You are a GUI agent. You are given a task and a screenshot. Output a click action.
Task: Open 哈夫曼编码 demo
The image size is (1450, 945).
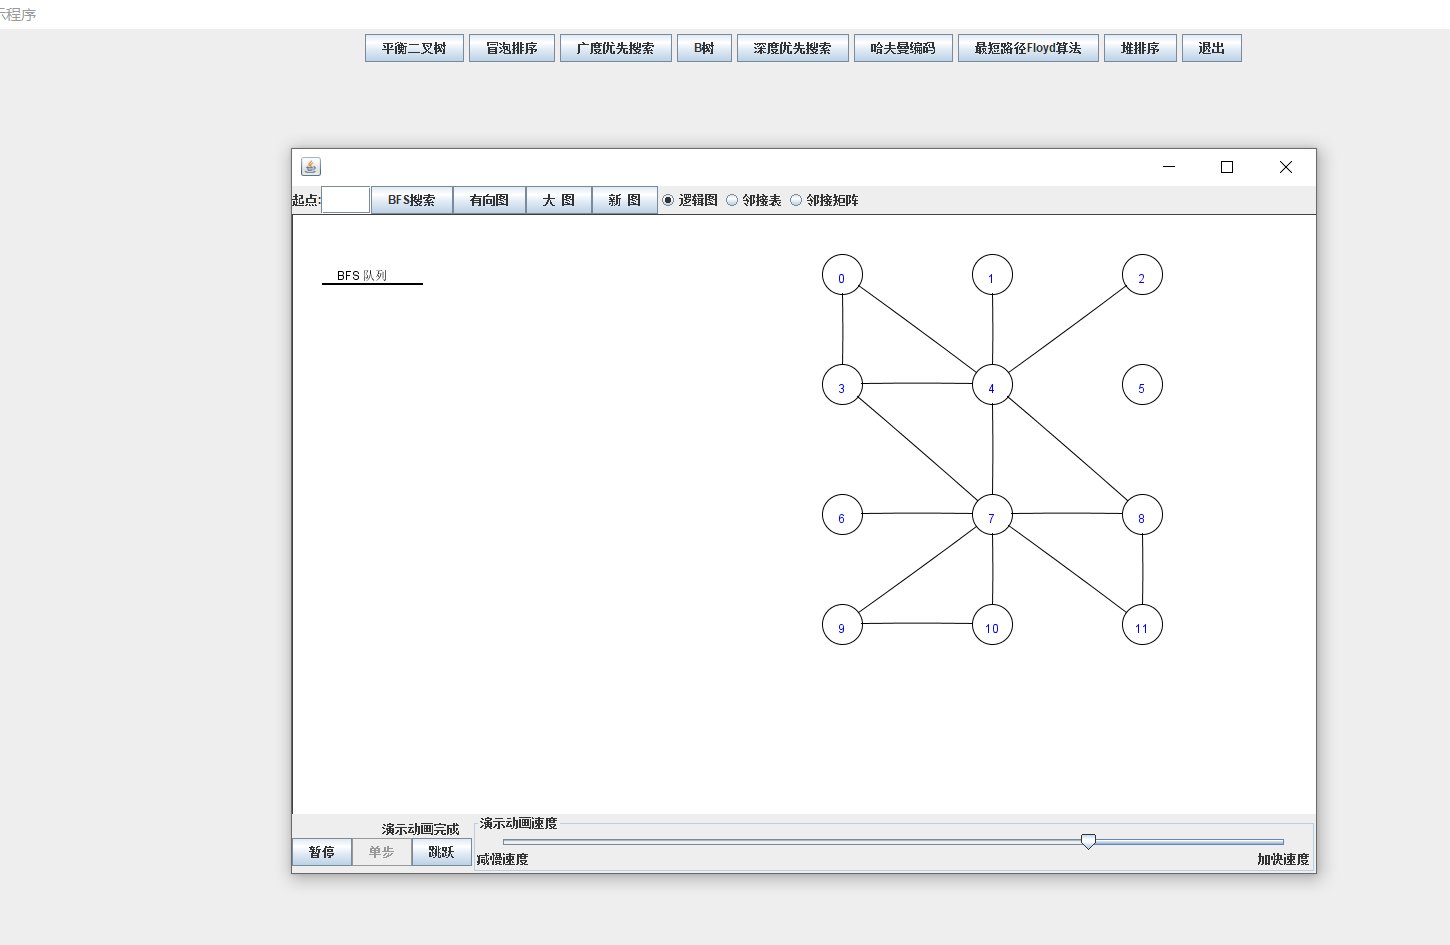[x=902, y=48]
